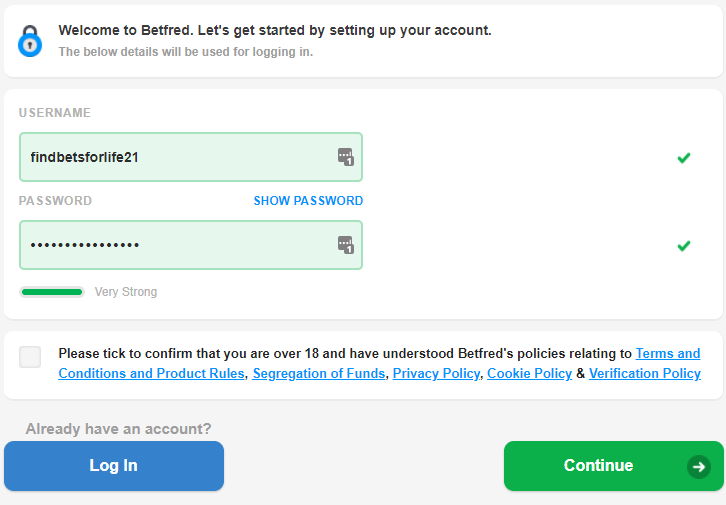This screenshot has height=505, width=726.
Task: Tick the over 18 confirmation checkbox
Action: point(30,357)
